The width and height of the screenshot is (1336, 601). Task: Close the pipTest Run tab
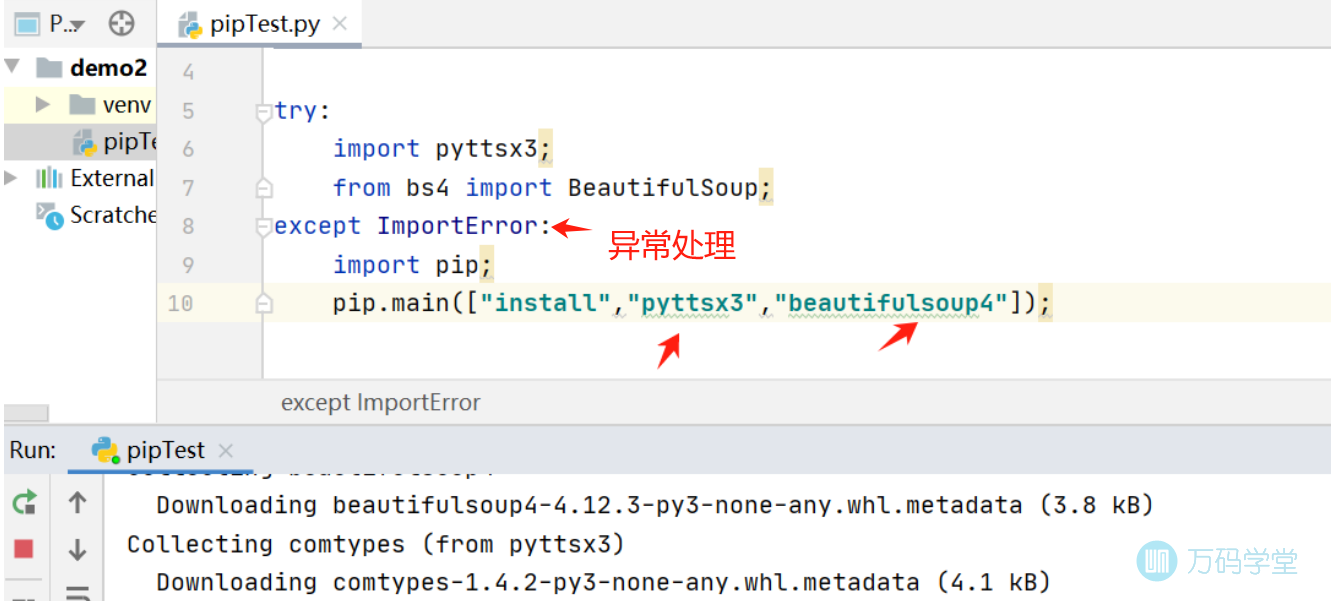pyautogui.click(x=225, y=451)
